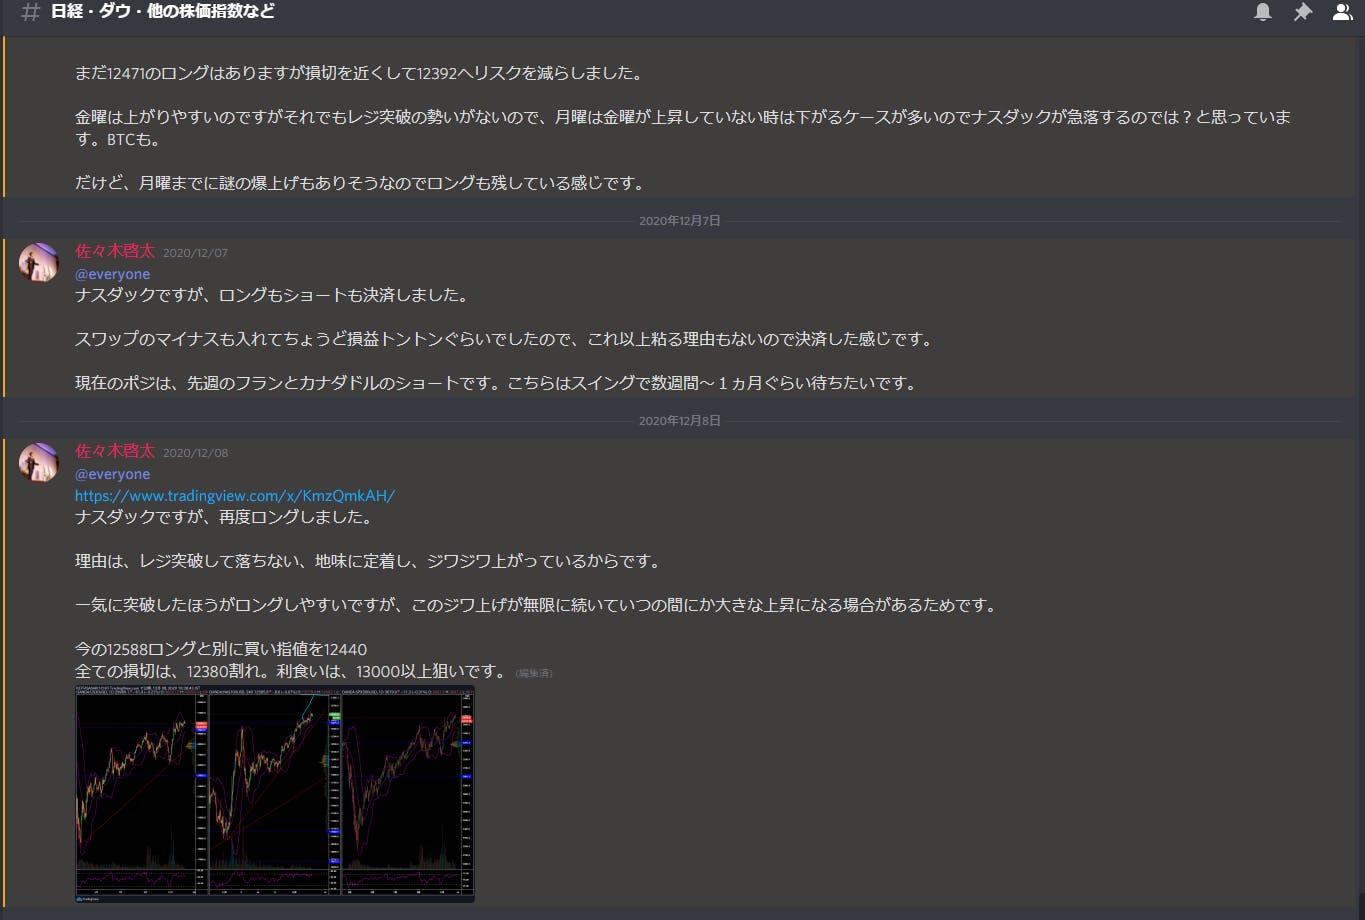Click the hash symbol beside the channel name
The width and height of the screenshot is (1365, 920).
(31, 12)
